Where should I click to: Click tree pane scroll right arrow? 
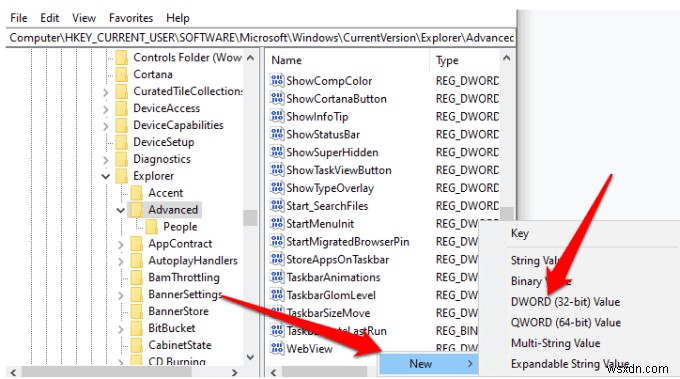235,372
